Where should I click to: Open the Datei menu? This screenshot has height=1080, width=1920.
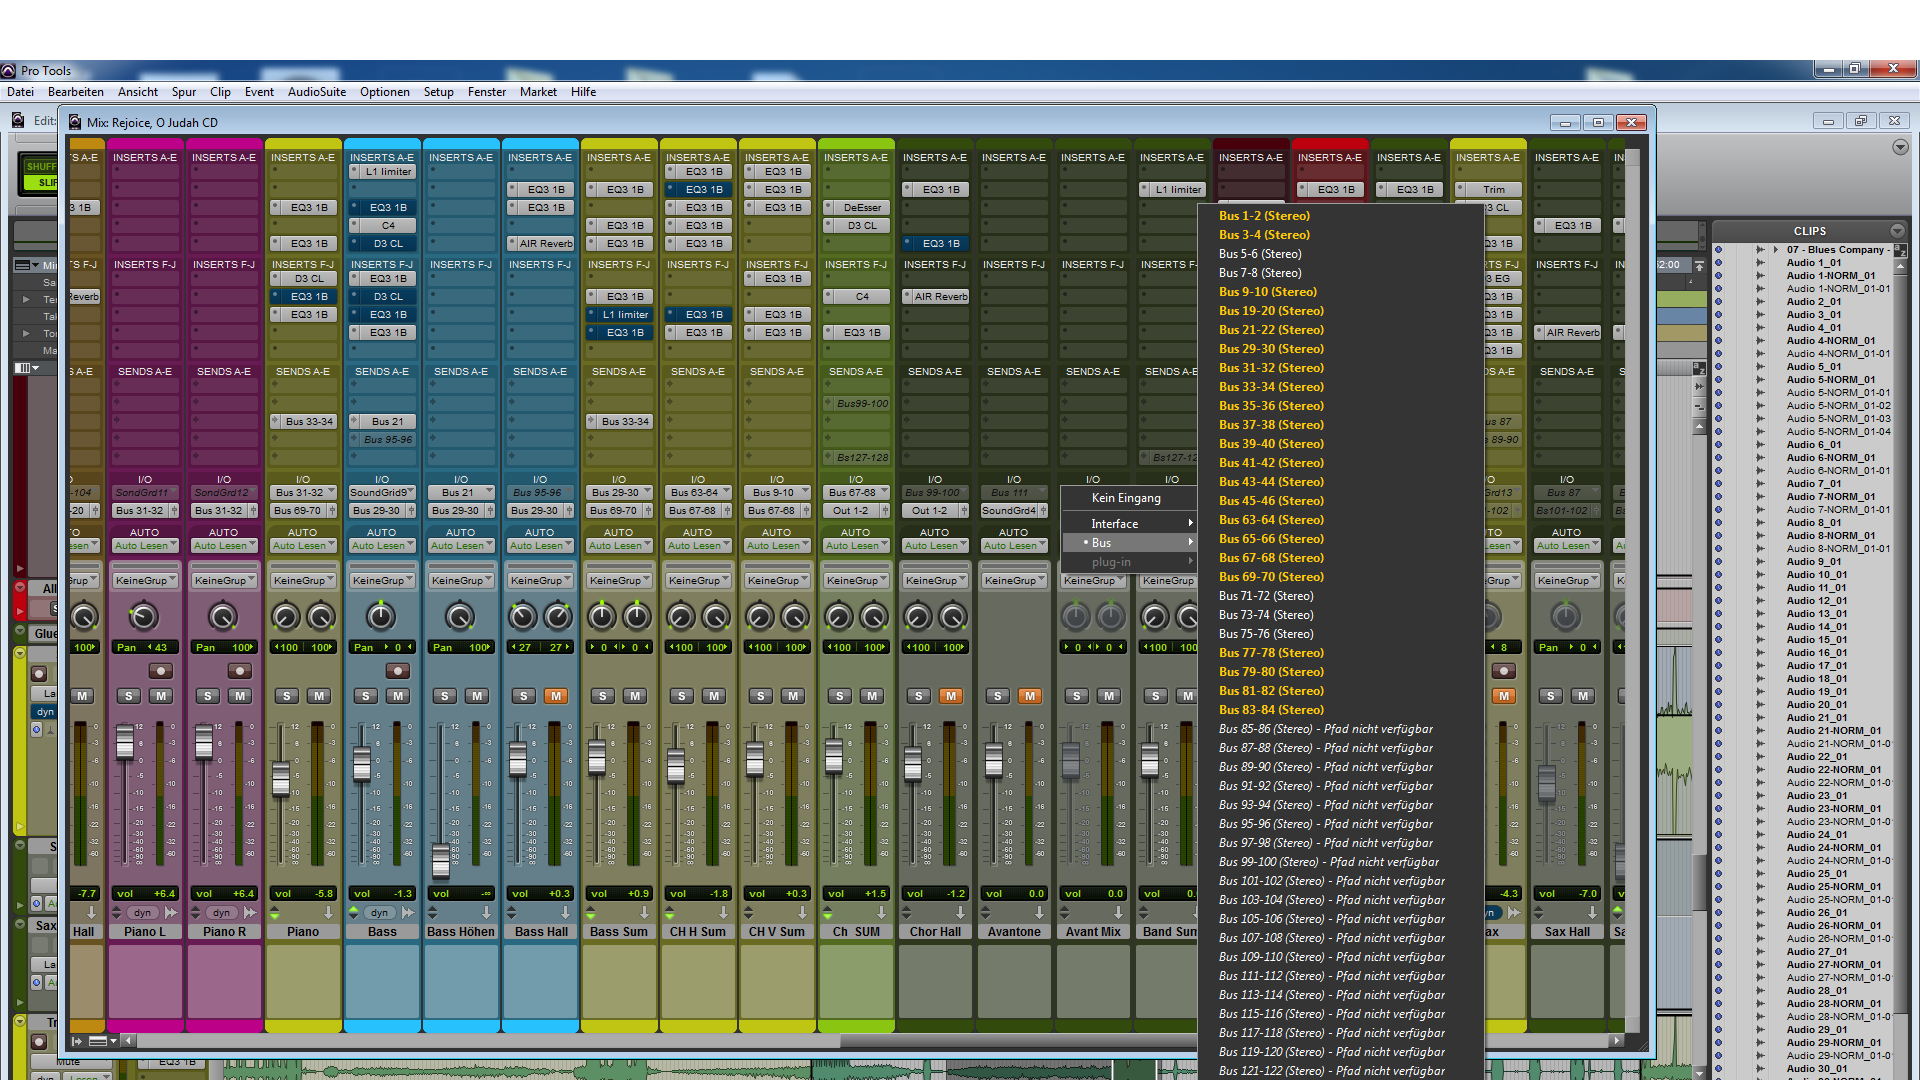[x=20, y=92]
